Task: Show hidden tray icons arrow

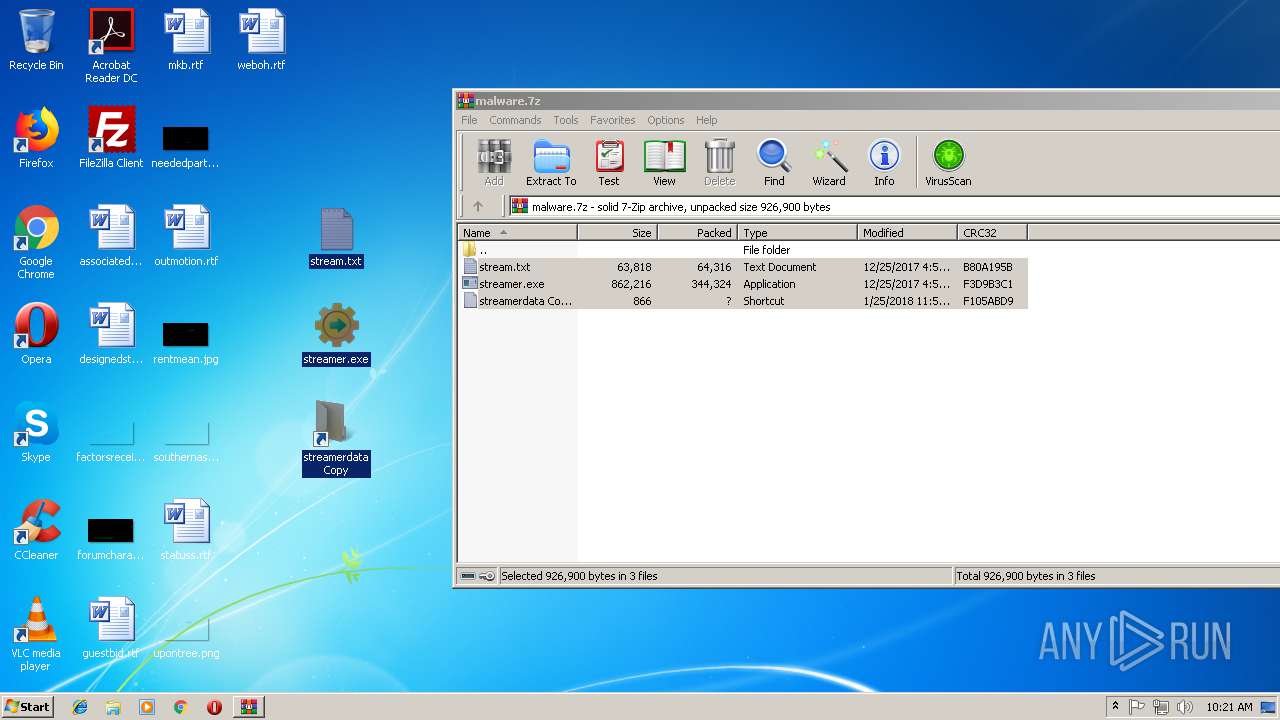Action: tap(1115, 707)
